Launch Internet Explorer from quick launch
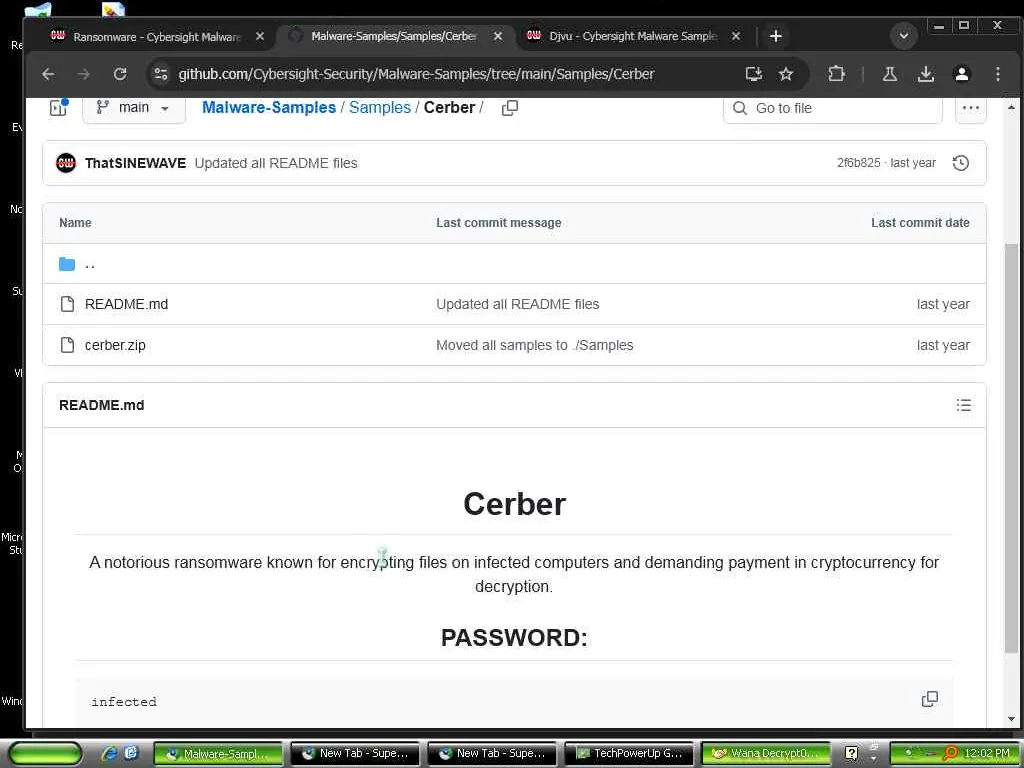Screen dimensions: 1024x768 (x=109, y=753)
